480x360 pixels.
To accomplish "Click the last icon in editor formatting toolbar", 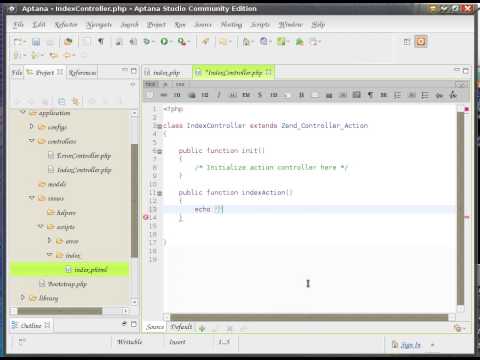I will point(453,95).
